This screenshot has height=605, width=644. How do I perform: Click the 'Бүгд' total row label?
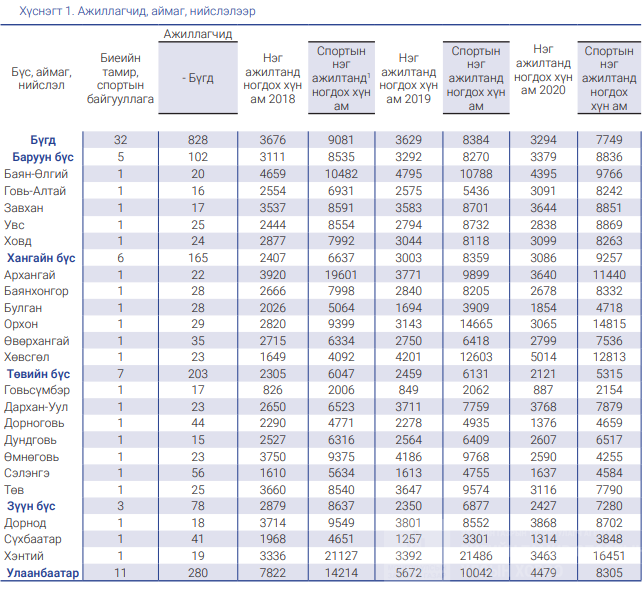coord(43,140)
